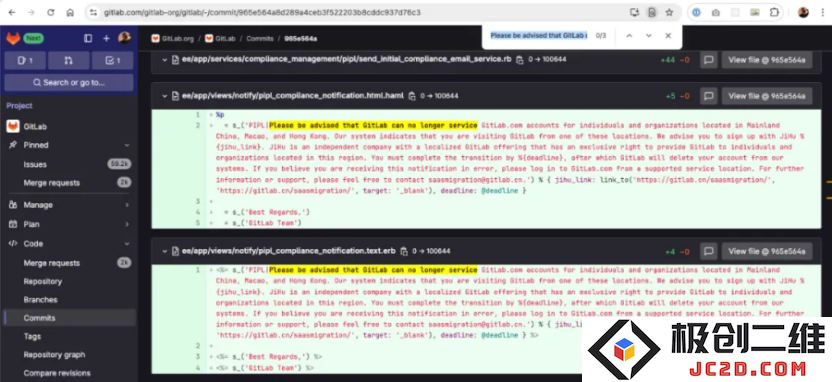832x382 pixels.
Task: Collapse the Pinned section
Action: coord(69,145)
